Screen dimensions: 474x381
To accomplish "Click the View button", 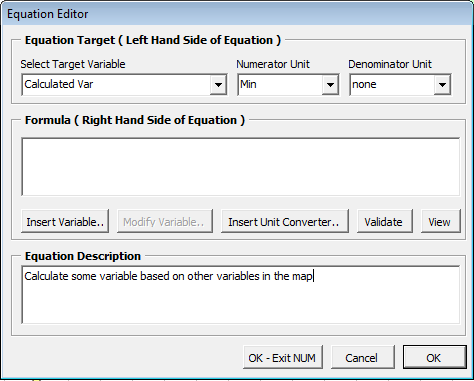I will tap(441, 221).
